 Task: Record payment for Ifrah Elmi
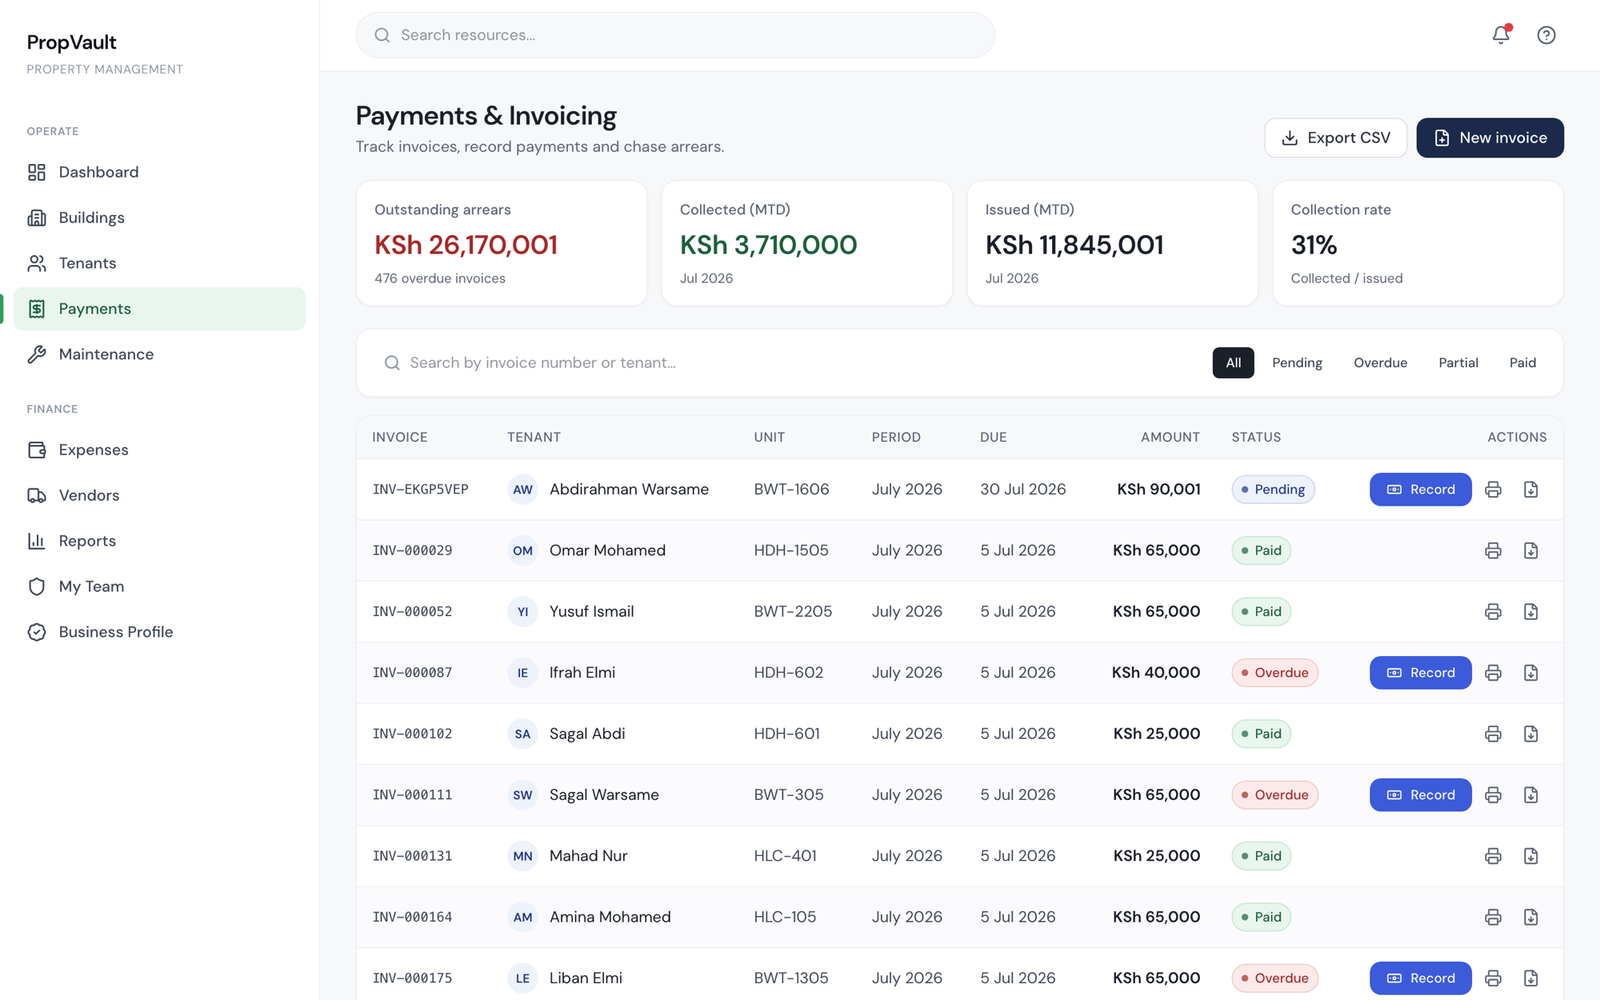(x=1420, y=673)
